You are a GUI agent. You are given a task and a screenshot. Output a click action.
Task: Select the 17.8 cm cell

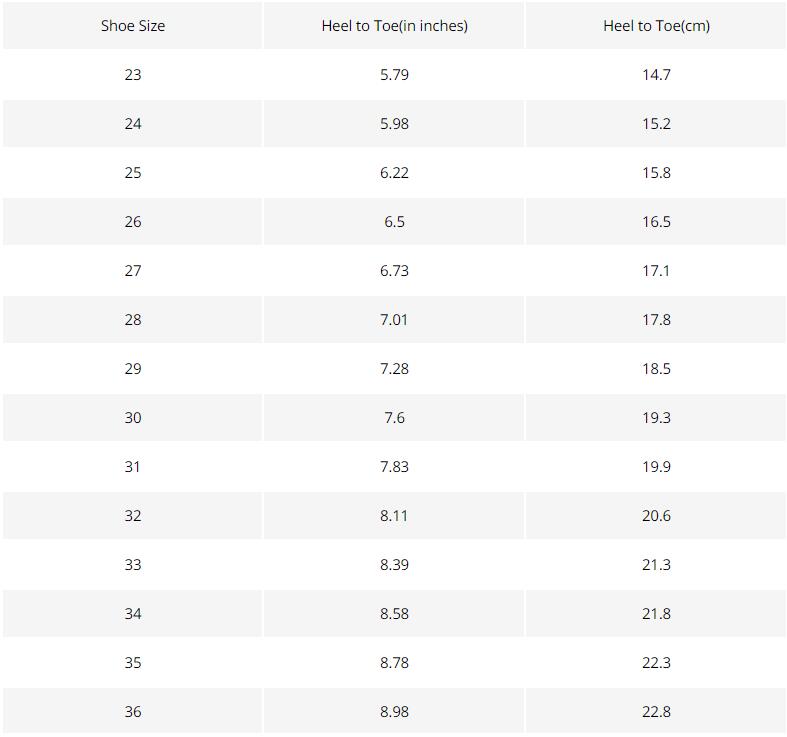tap(656, 320)
